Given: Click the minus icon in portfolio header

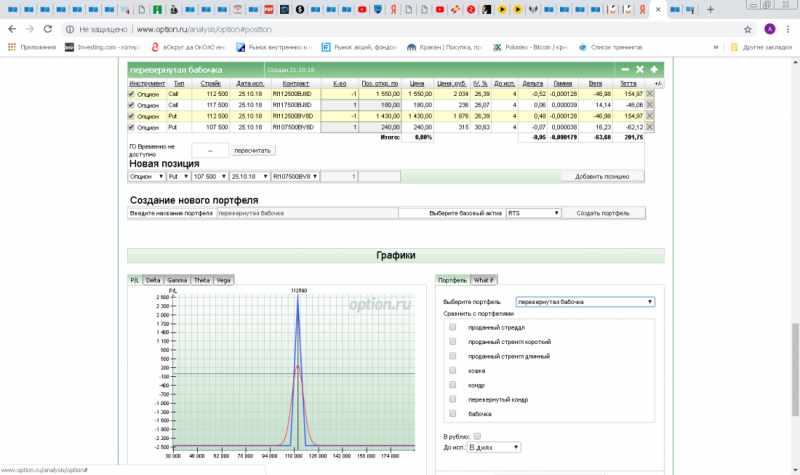Looking at the screenshot, I should coord(626,70).
